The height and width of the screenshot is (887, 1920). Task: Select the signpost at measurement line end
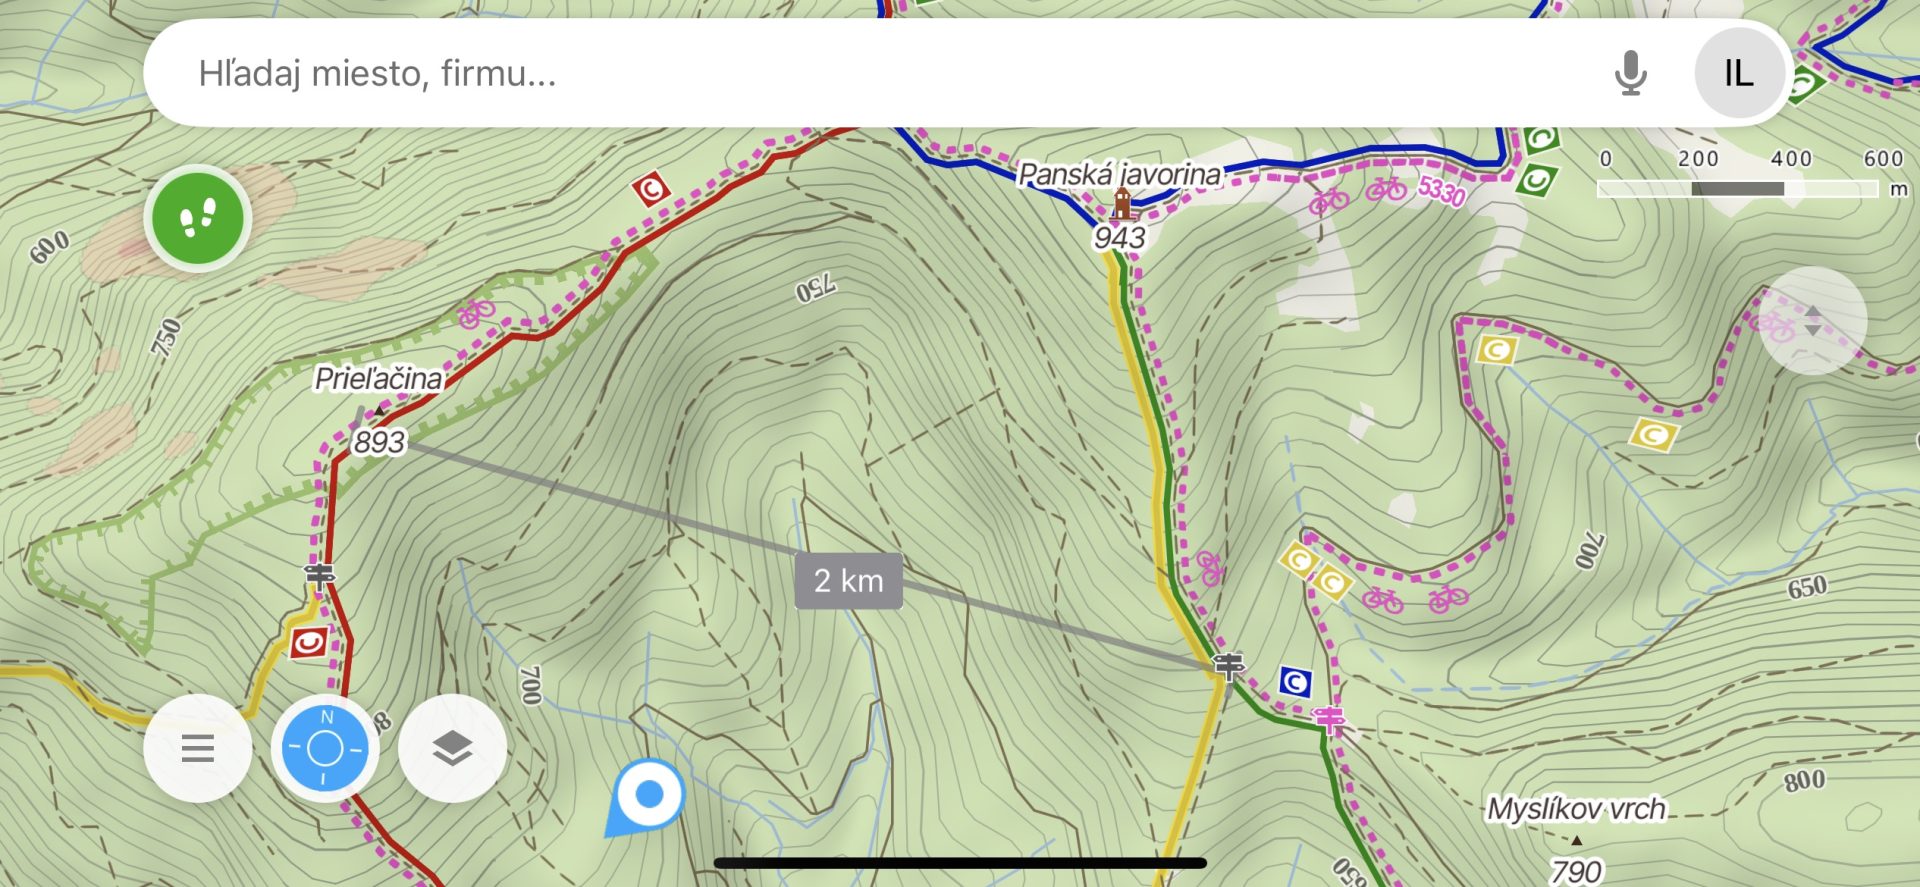[1228, 664]
